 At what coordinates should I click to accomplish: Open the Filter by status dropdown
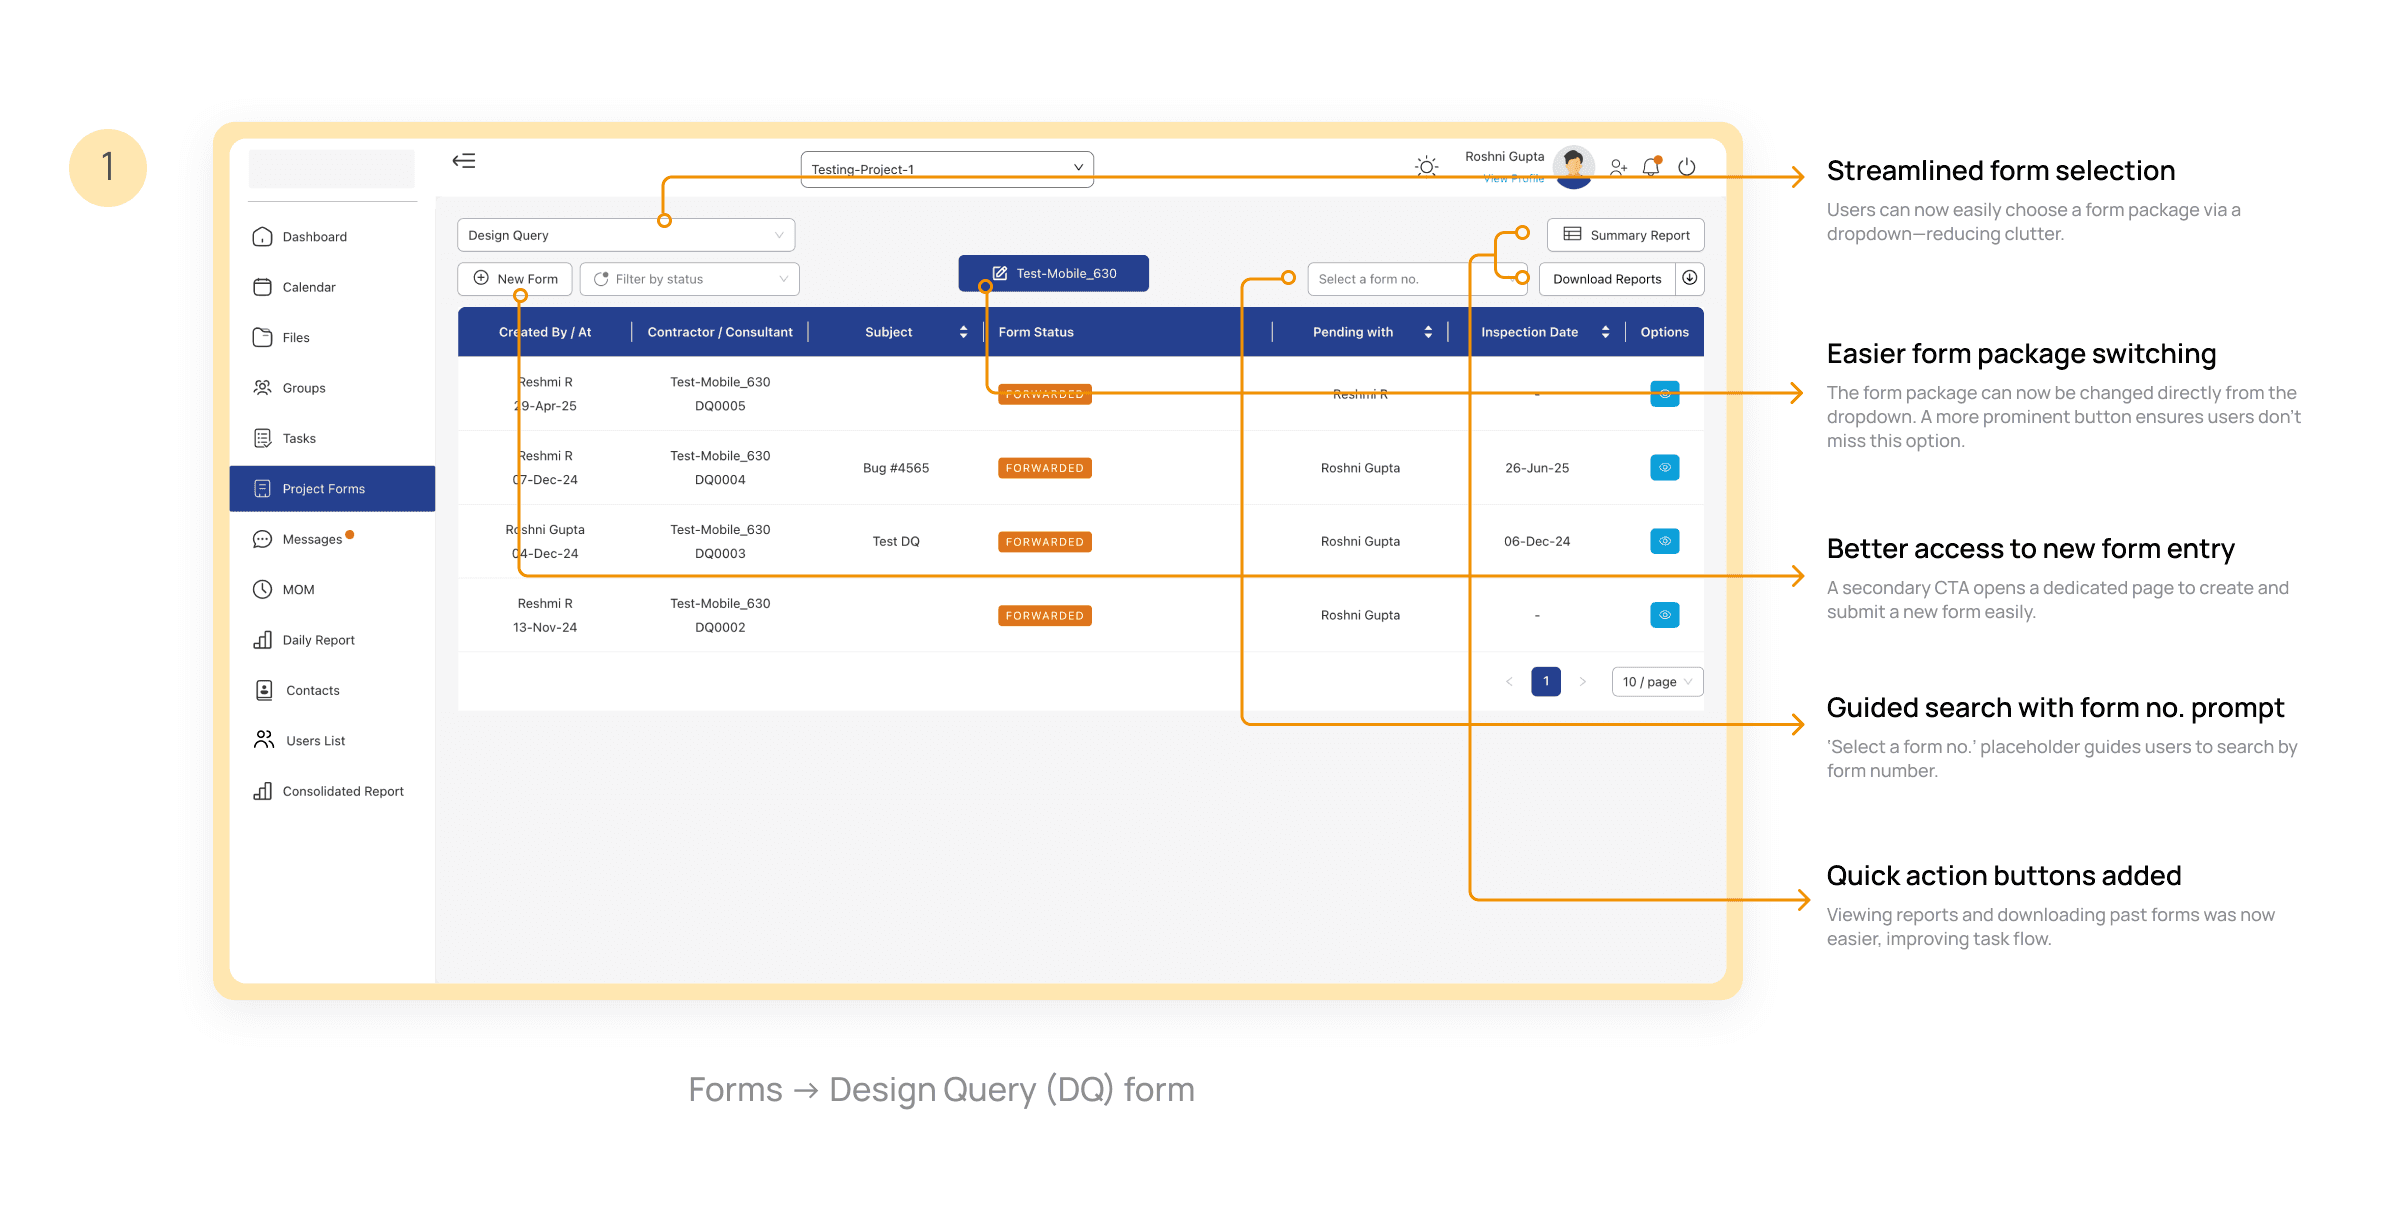pyautogui.click(x=690, y=279)
